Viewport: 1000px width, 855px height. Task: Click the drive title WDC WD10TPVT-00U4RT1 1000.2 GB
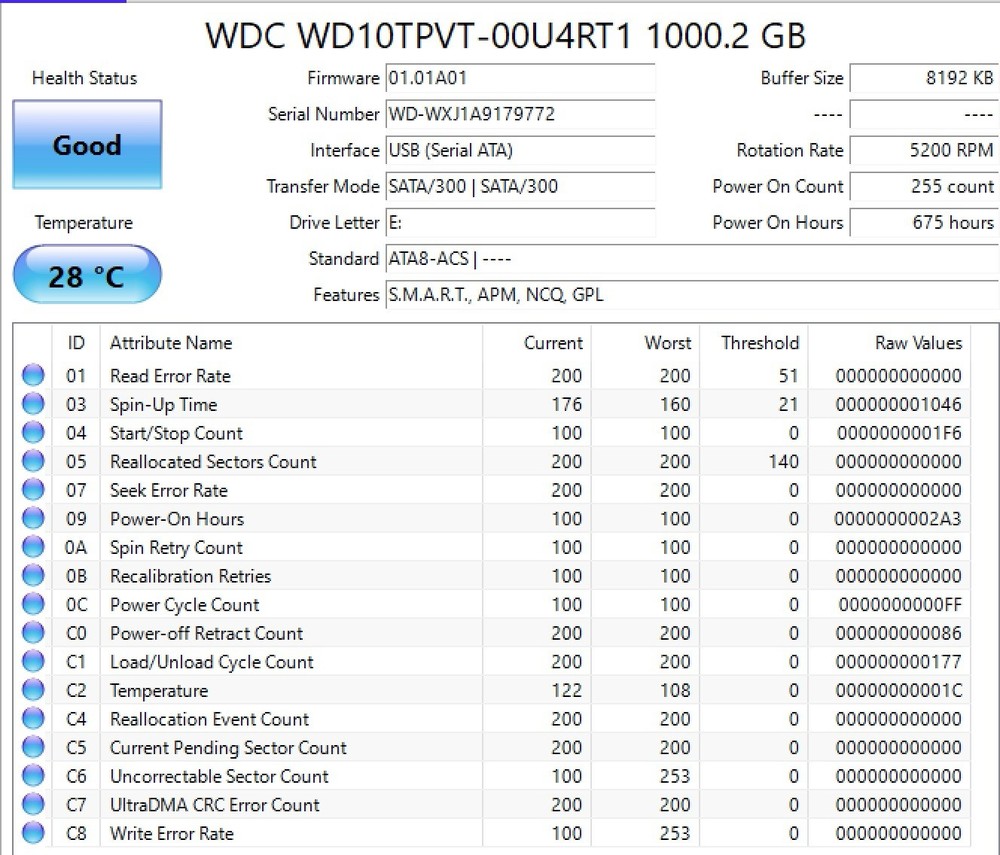click(x=505, y=34)
